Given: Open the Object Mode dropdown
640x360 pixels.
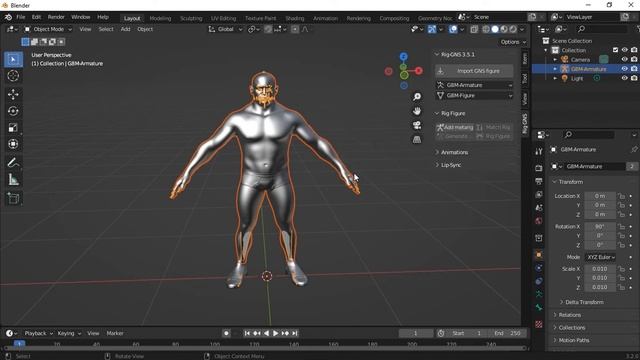Looking at the screenshot, I should 48,29.
